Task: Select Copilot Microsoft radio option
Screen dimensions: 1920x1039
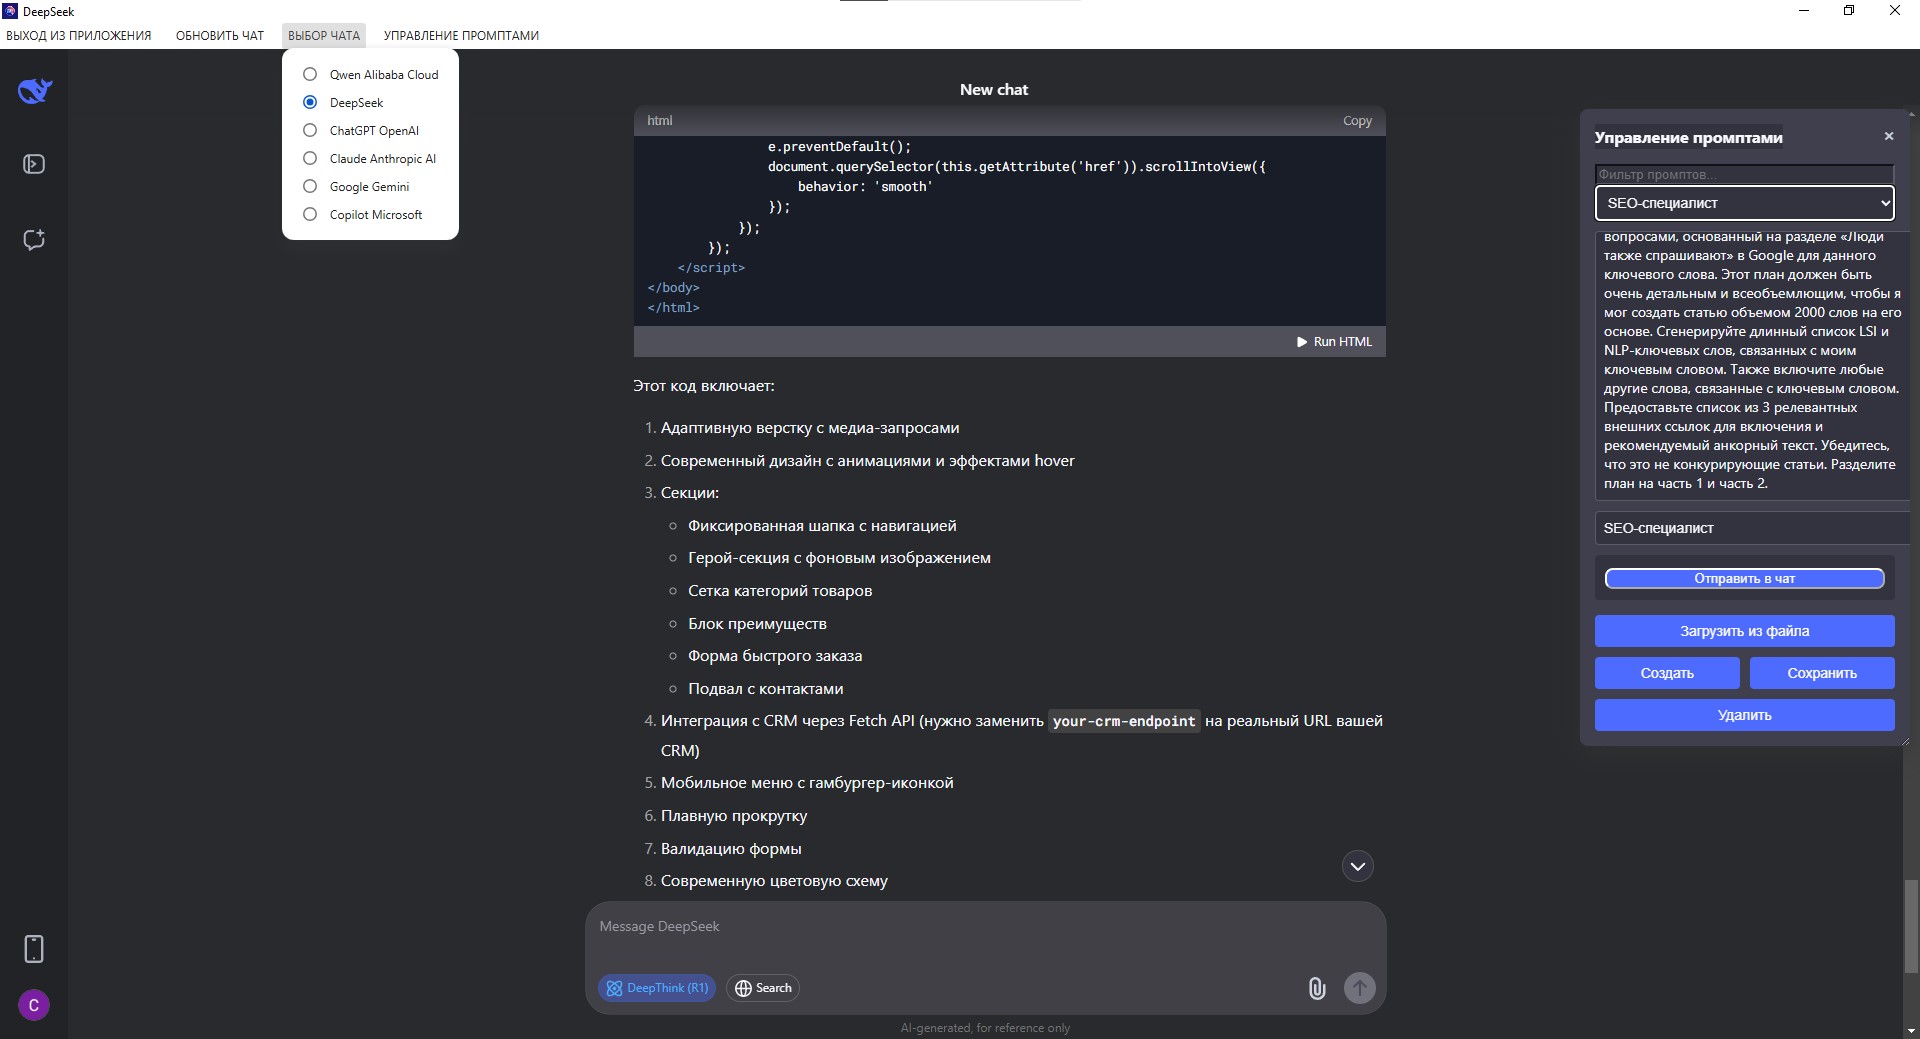Action: 310,214
